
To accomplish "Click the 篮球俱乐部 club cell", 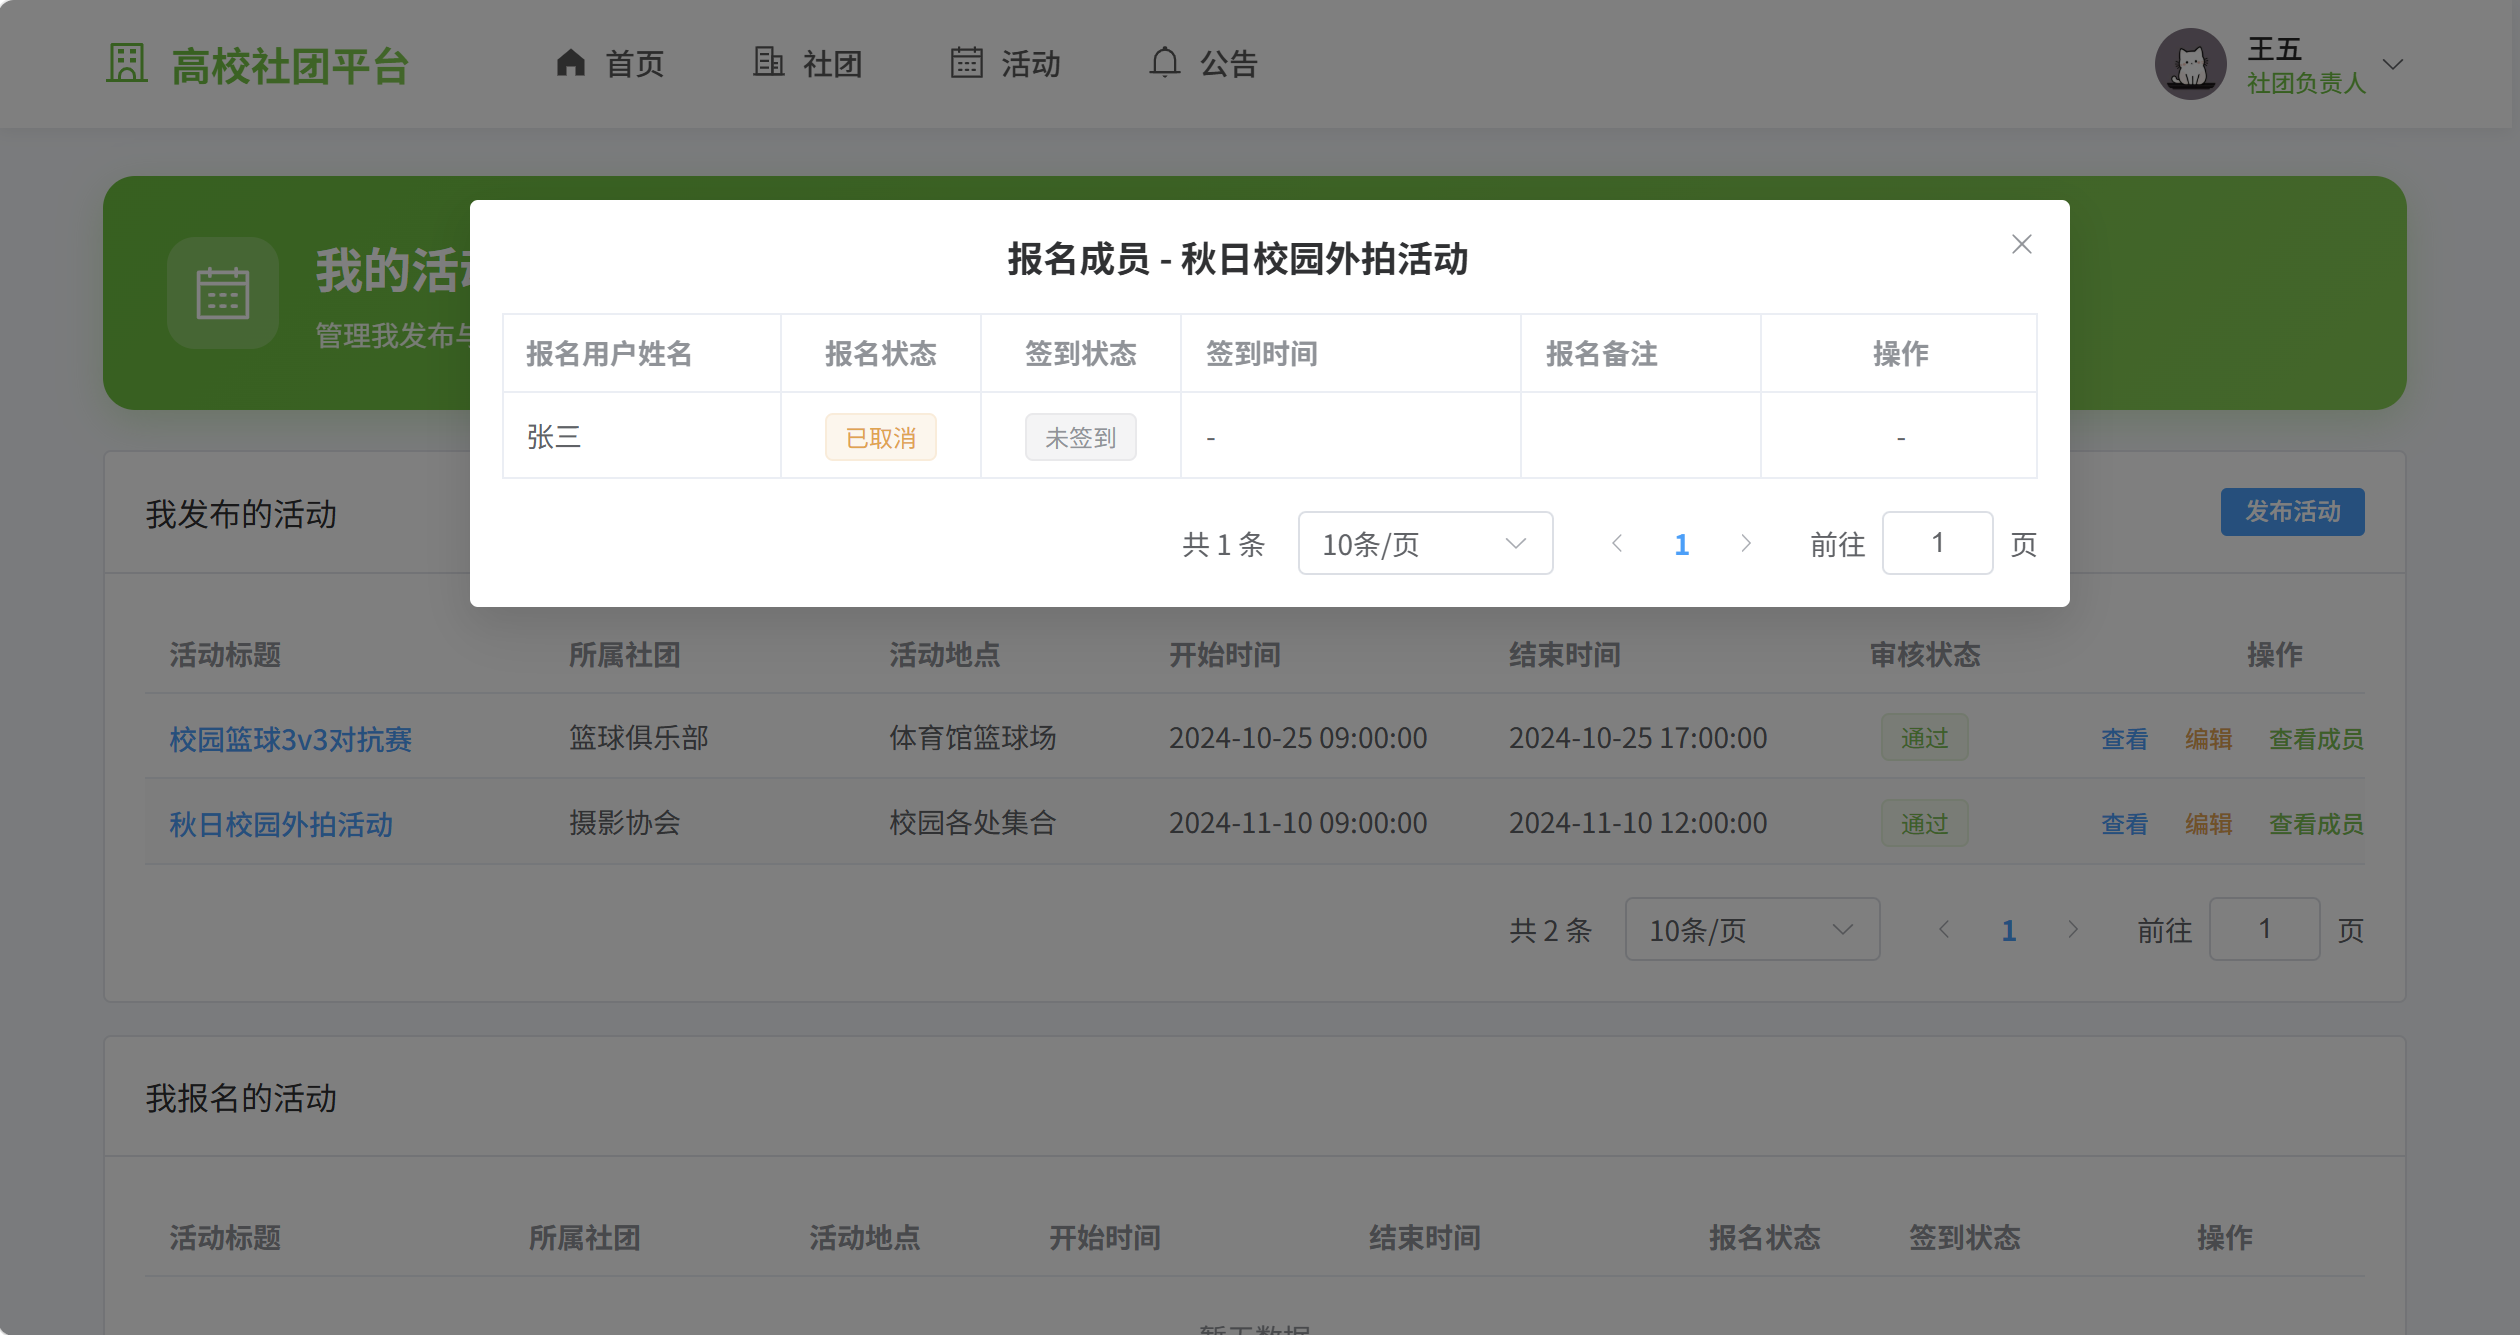I will 639,737.
